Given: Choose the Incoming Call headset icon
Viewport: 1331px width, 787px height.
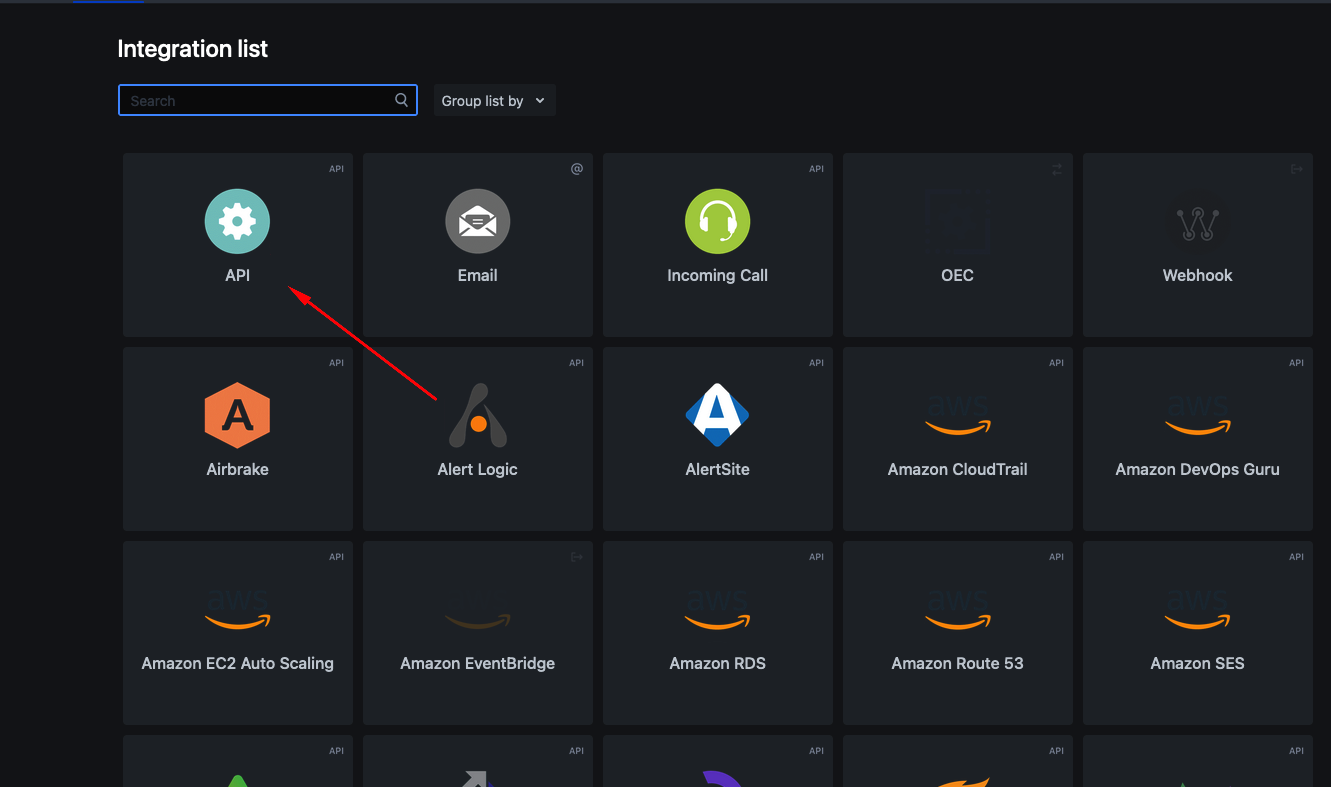Looking at the screenshot, I should click(x=718, y=221).
